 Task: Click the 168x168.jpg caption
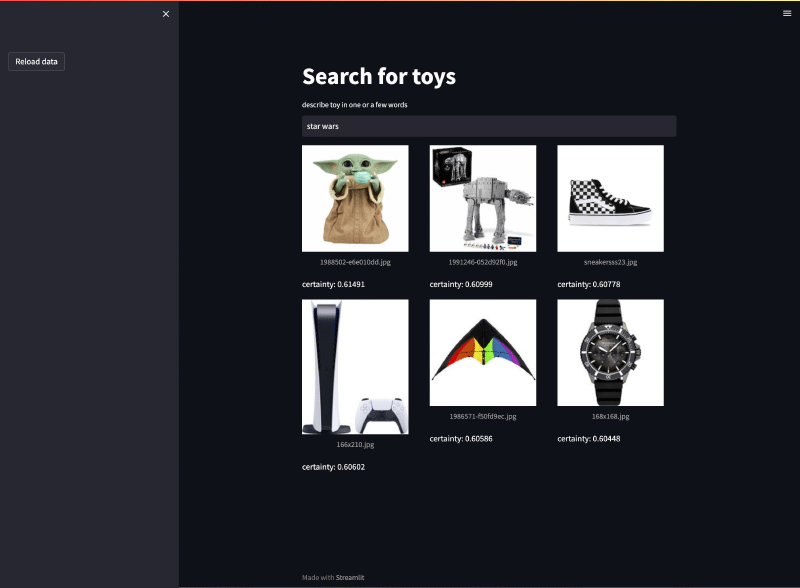tap(610, 416)
